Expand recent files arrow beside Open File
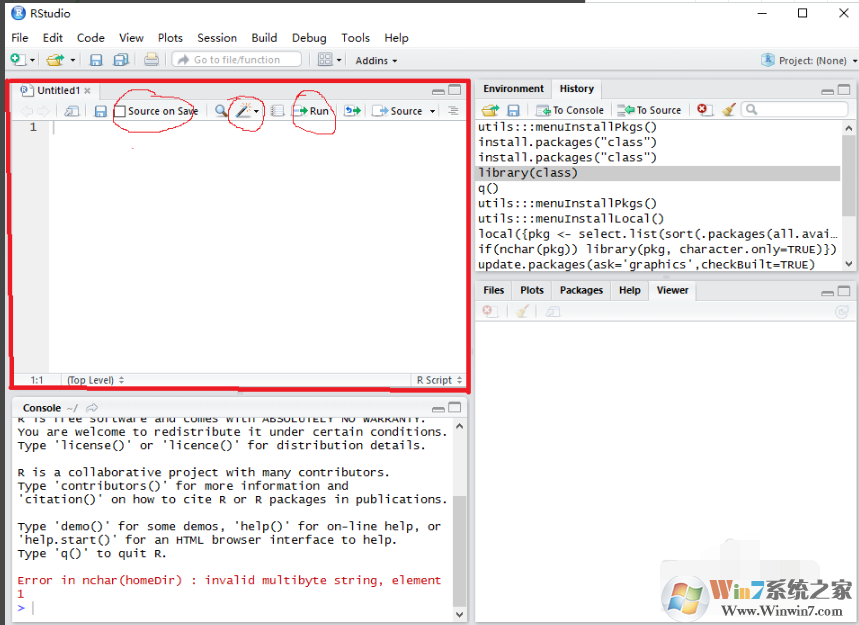Viewport: 859px width, 625px height. [72, 60]
